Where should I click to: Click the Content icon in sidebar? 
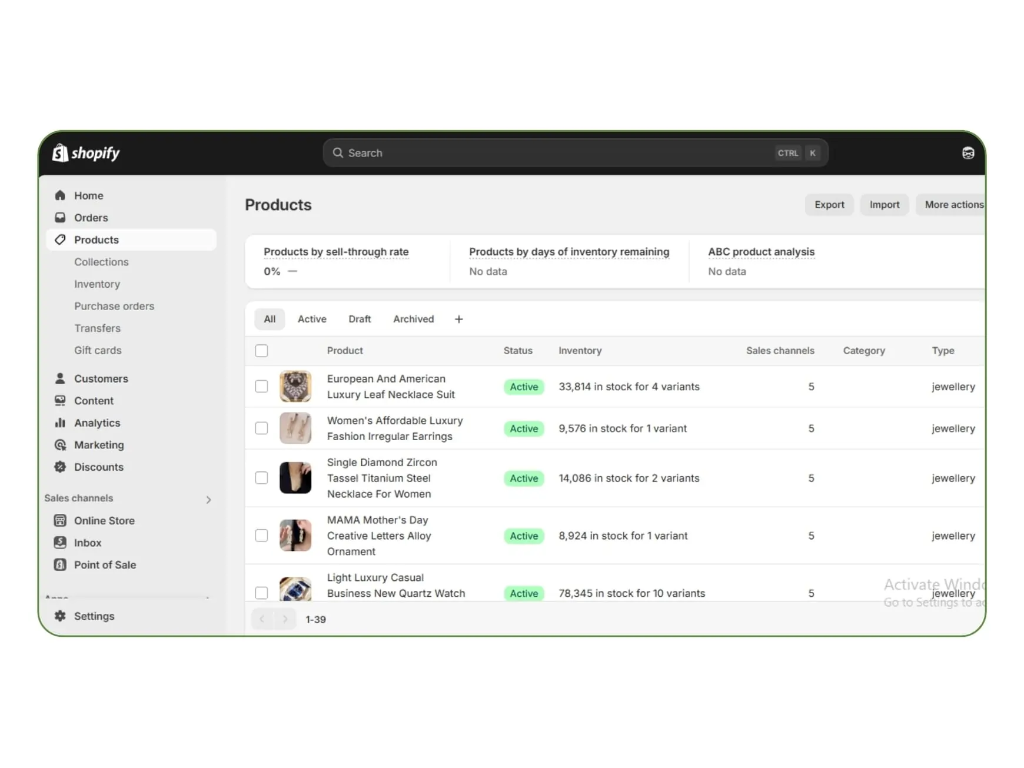pos(60,400)
